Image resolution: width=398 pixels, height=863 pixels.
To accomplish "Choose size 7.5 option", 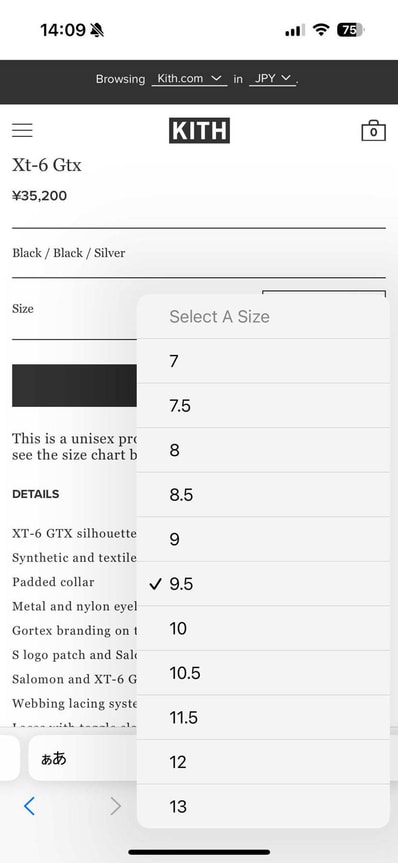I will [263, 406].
